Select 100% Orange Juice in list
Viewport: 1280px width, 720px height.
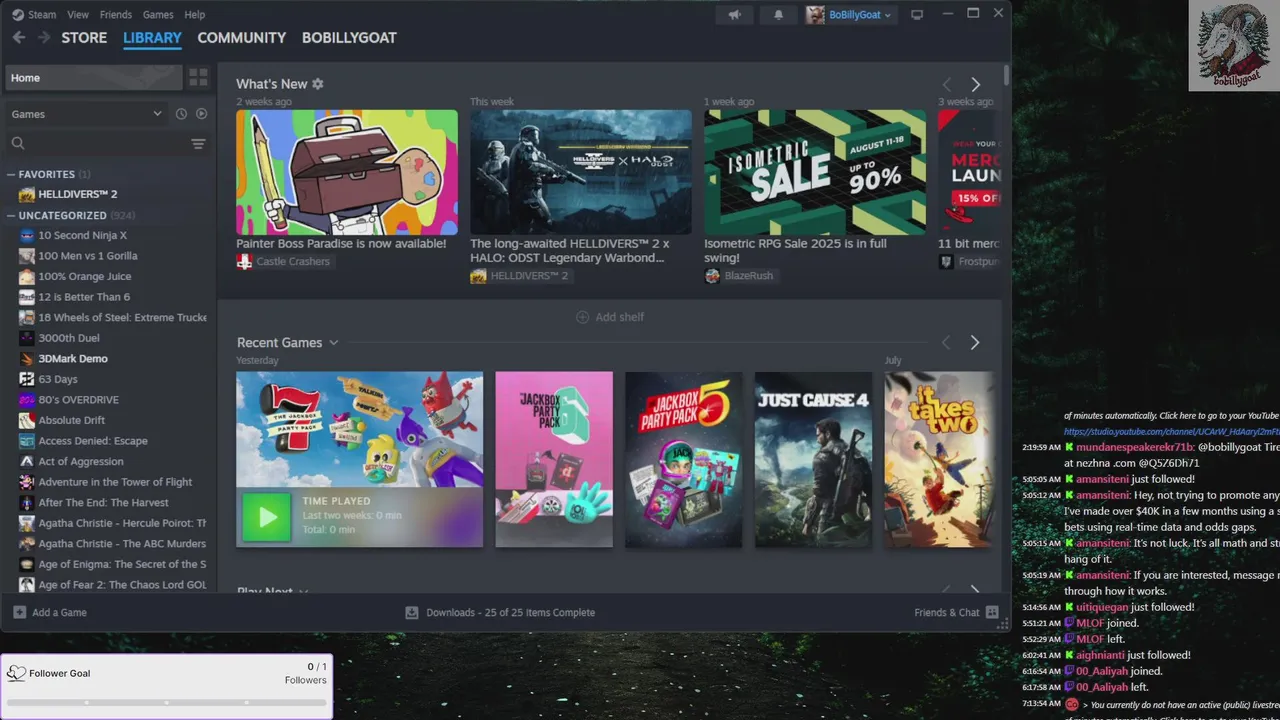click(85, 276)
